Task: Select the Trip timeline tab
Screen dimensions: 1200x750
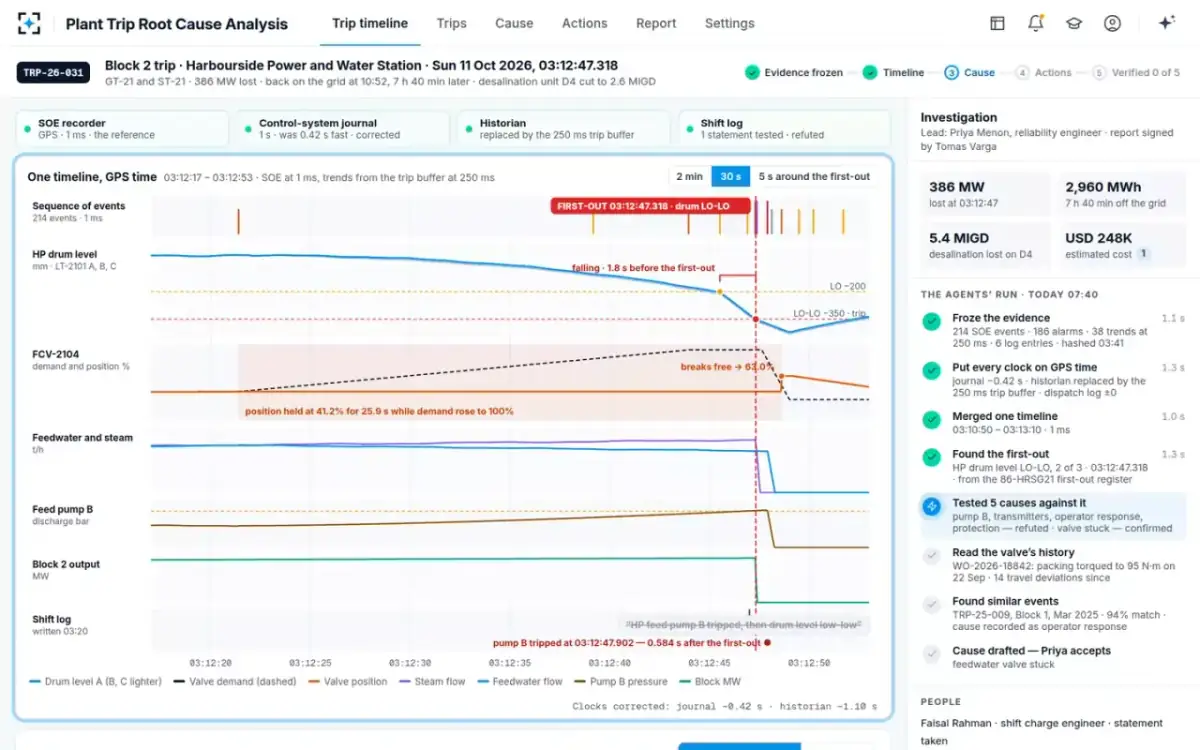Action: pyautogui.click(x=370, y=23)
